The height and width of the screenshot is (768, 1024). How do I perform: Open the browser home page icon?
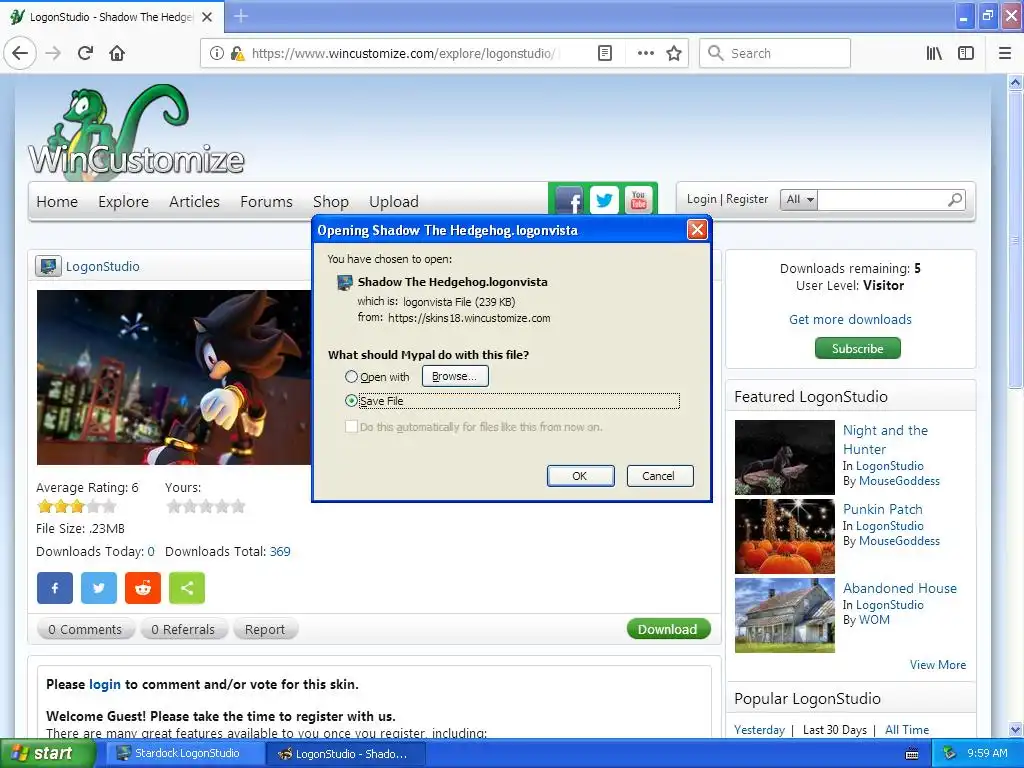pos(117,54)
